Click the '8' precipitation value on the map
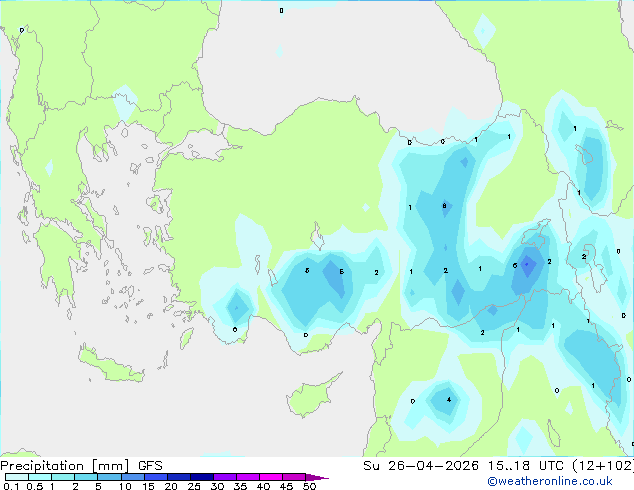Viewport: 634px width, 490px height. pyautogui.click(x=444, y=206)
